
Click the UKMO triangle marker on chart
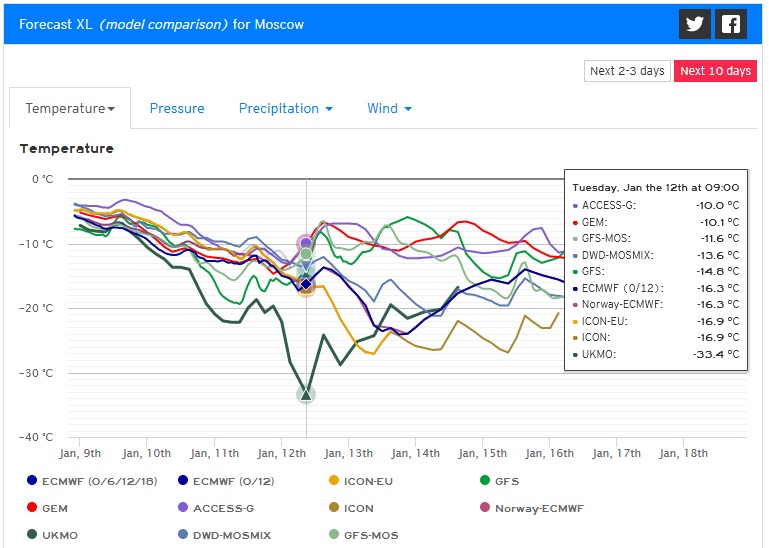point(306,394)
